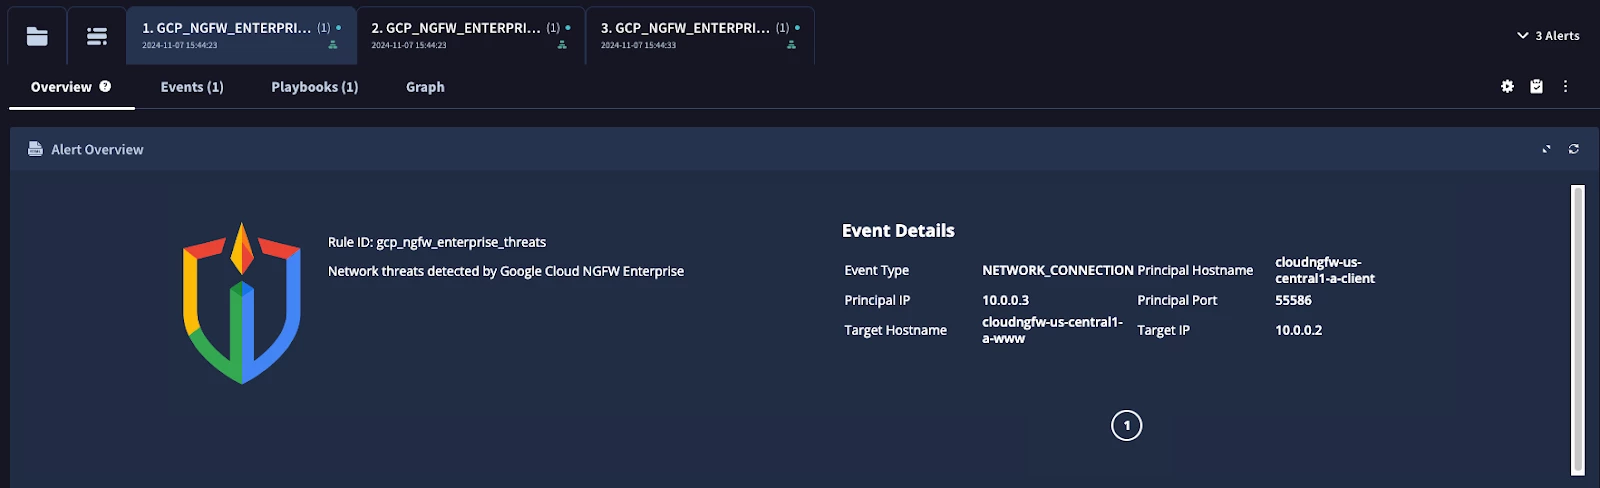Image resolution: width=1600 pixels, height=488 pixels.
Task: Click Rule ID gcp_ngfw_enterprise_threats text
Action: pyautogui.click(x=437, y=242)
